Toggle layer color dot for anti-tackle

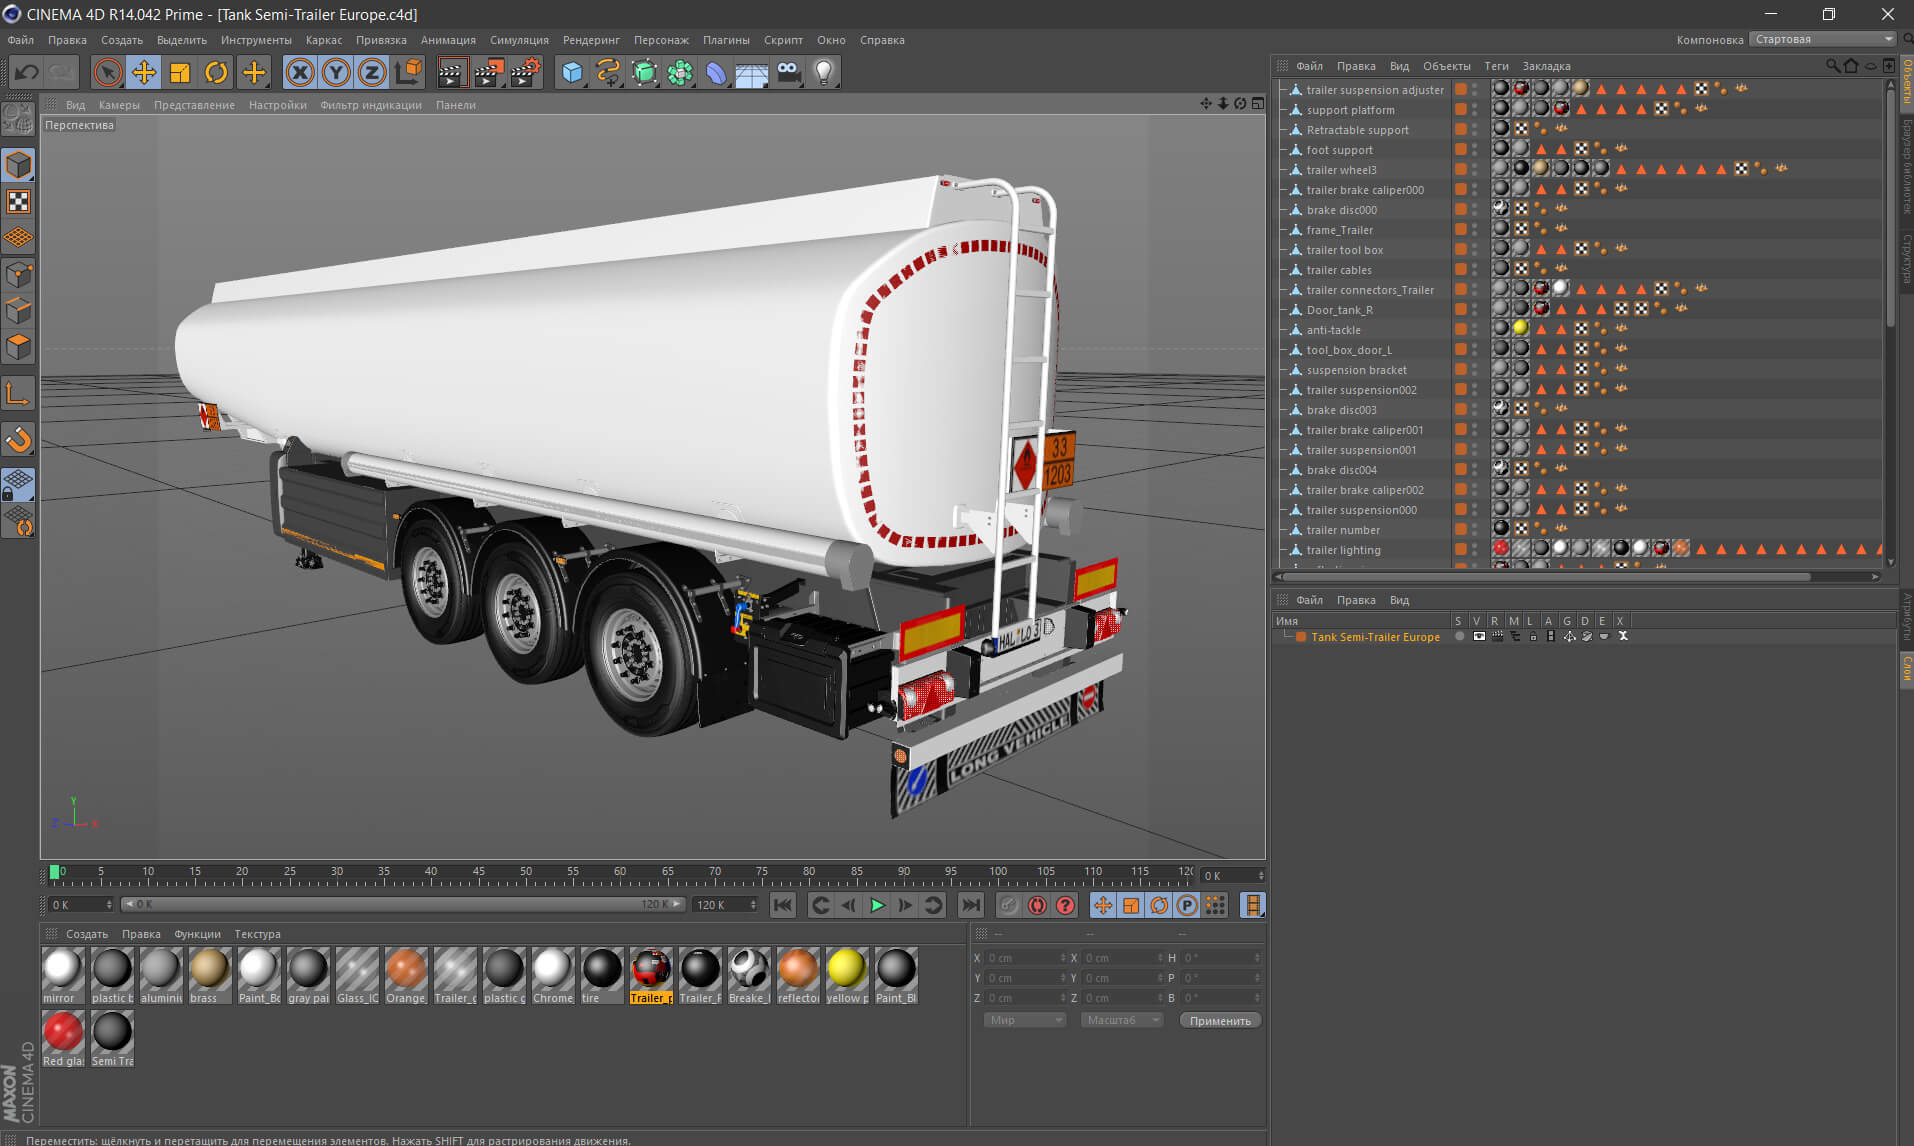1461,329
